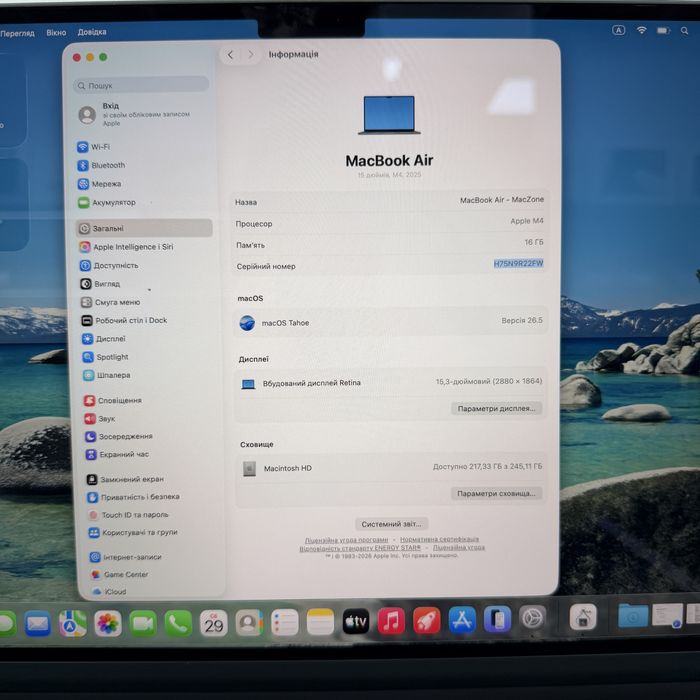The image size is (700, 700).
Task: Open the Перегляд menu in the menu bar
Action: click(x=17, y=33)
